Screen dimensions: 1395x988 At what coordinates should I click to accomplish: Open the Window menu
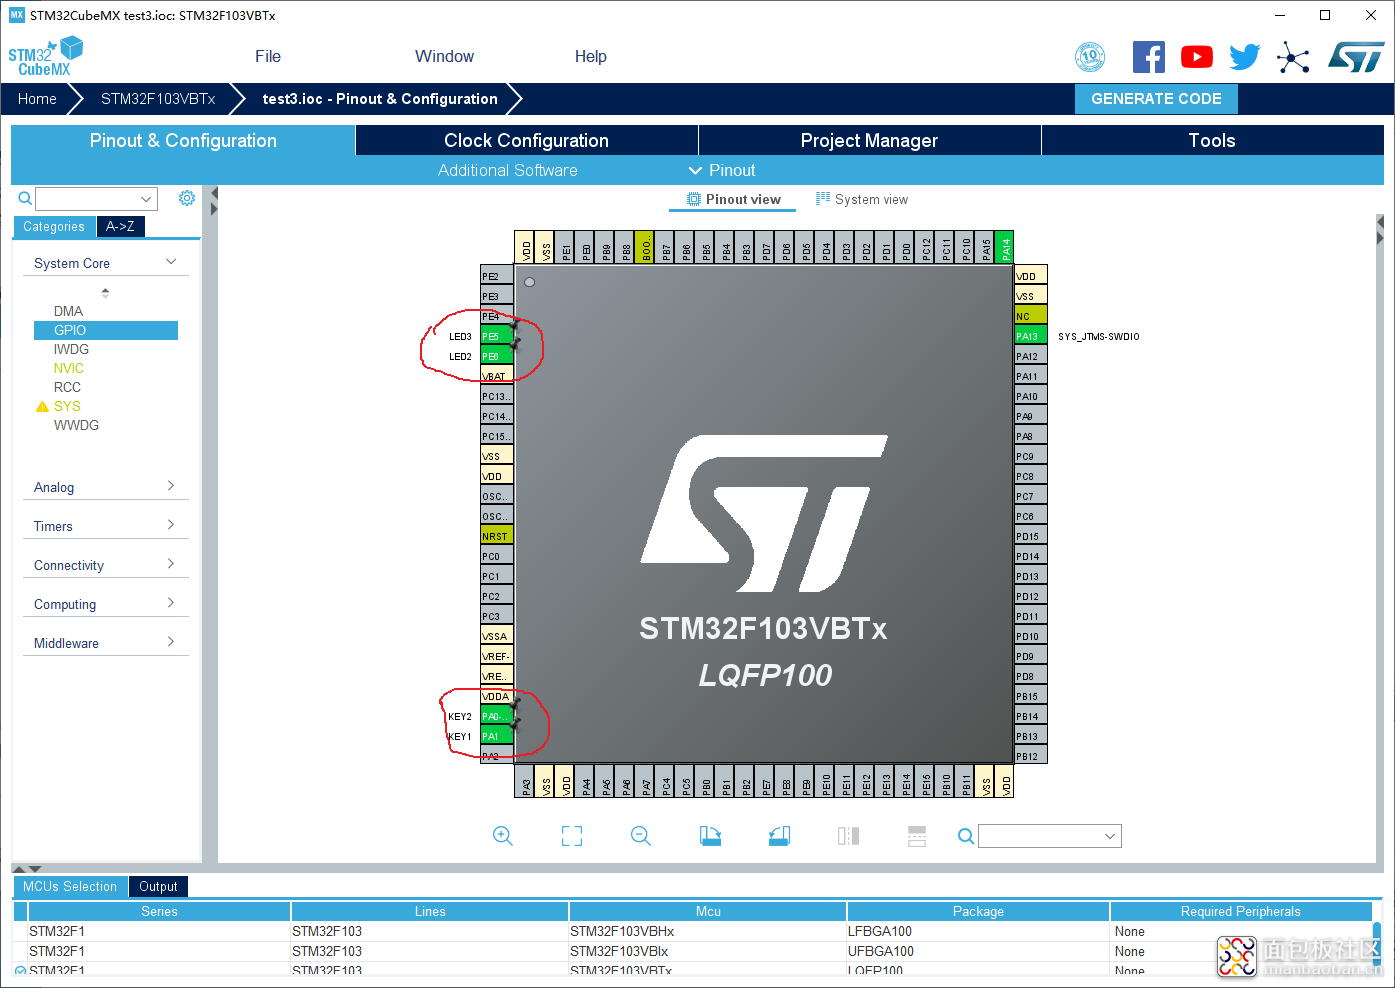pyautogui.click(x=444, y=56)
